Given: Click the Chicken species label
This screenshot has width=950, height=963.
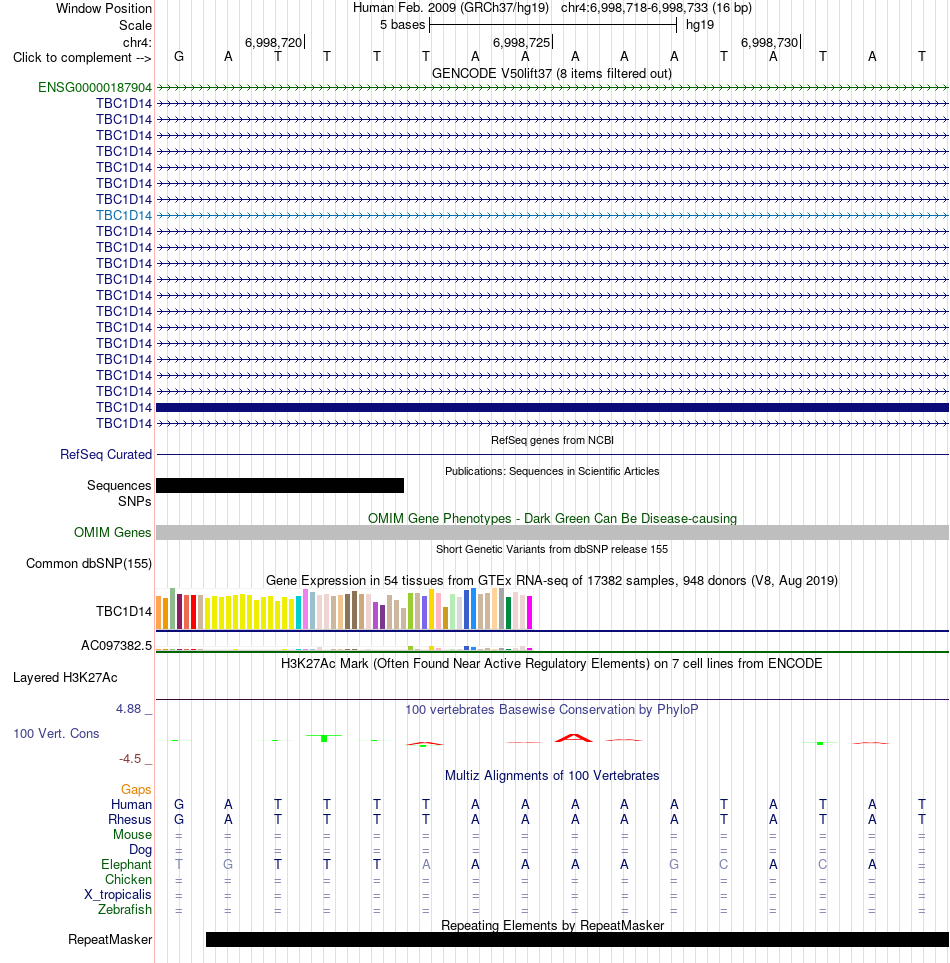Looking at the screenshot, I should point(128,879).
